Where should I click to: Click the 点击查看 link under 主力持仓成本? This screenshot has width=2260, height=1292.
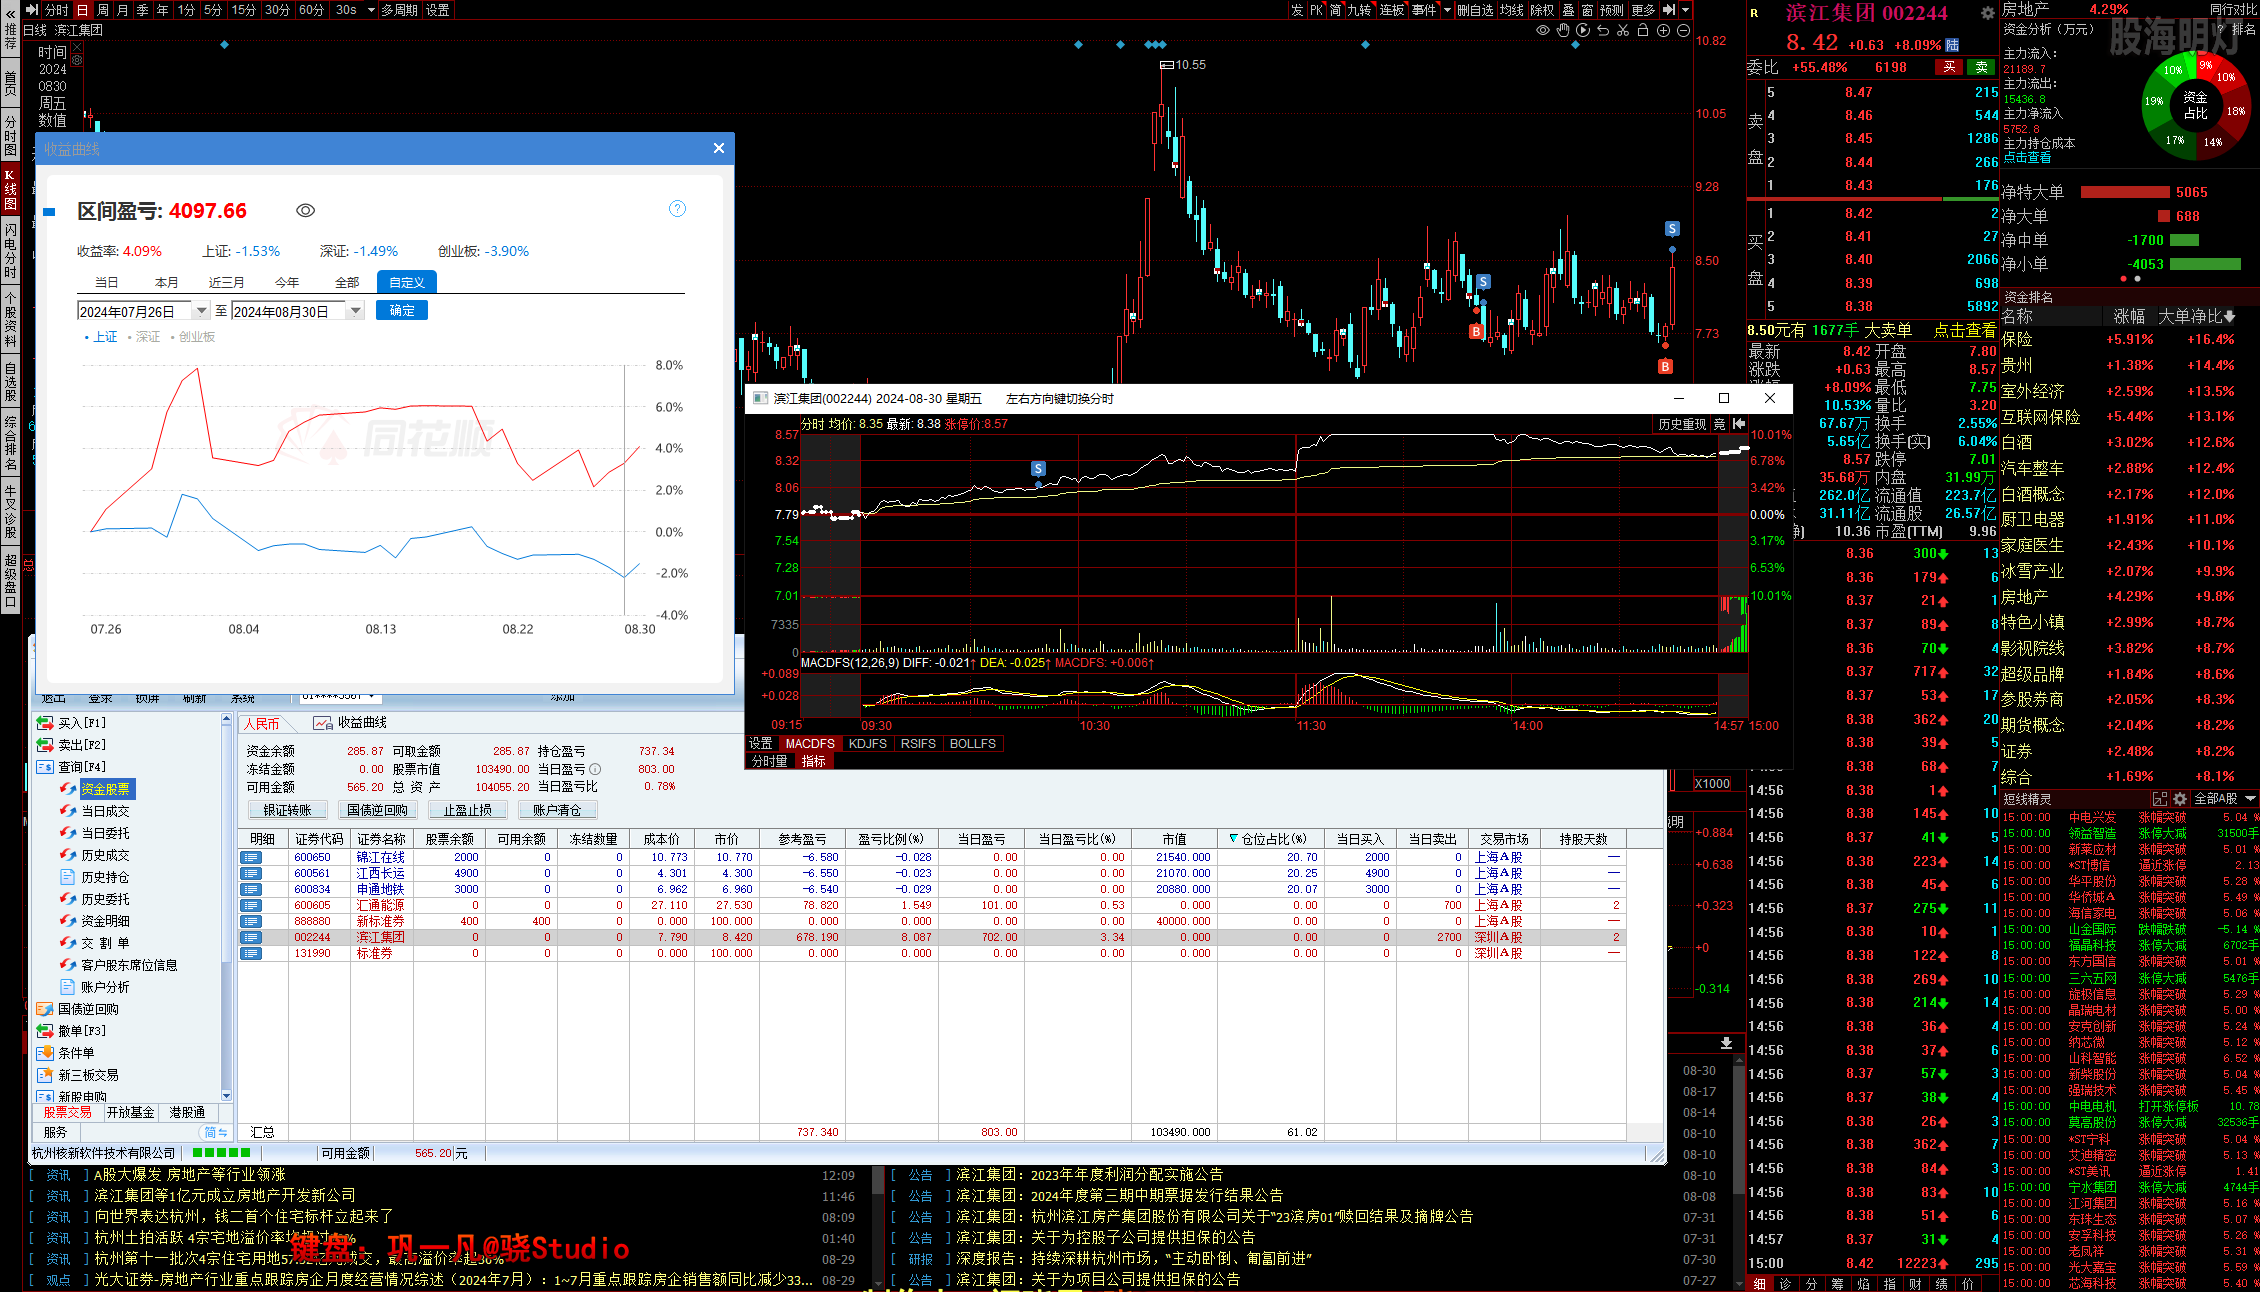click(2027, 158)
